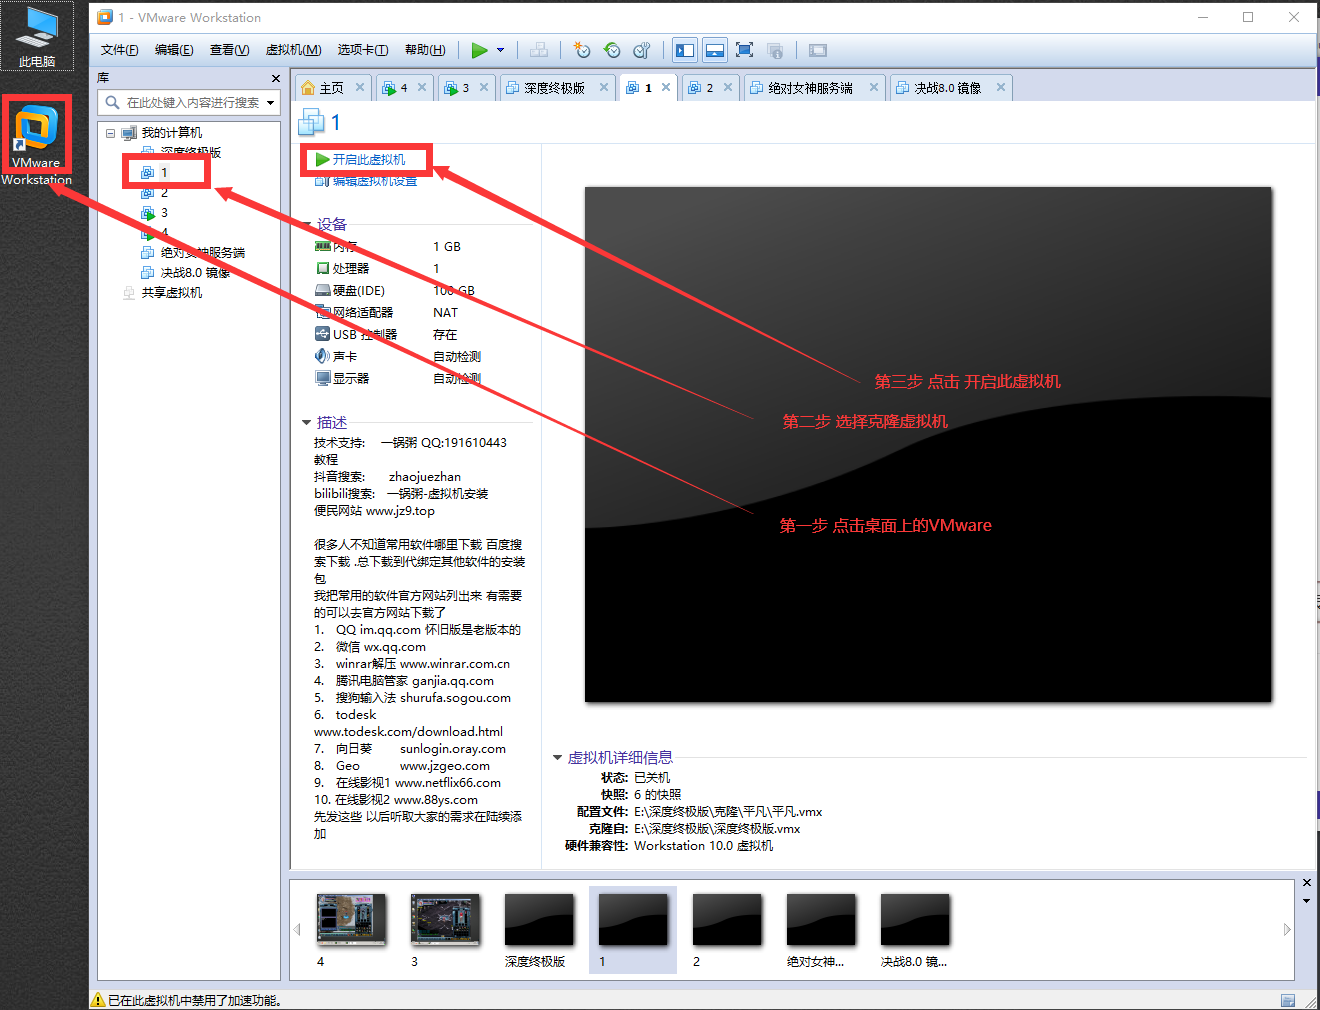
Task: Toggle the show library panel button
Action: click(x=685, y=50)
